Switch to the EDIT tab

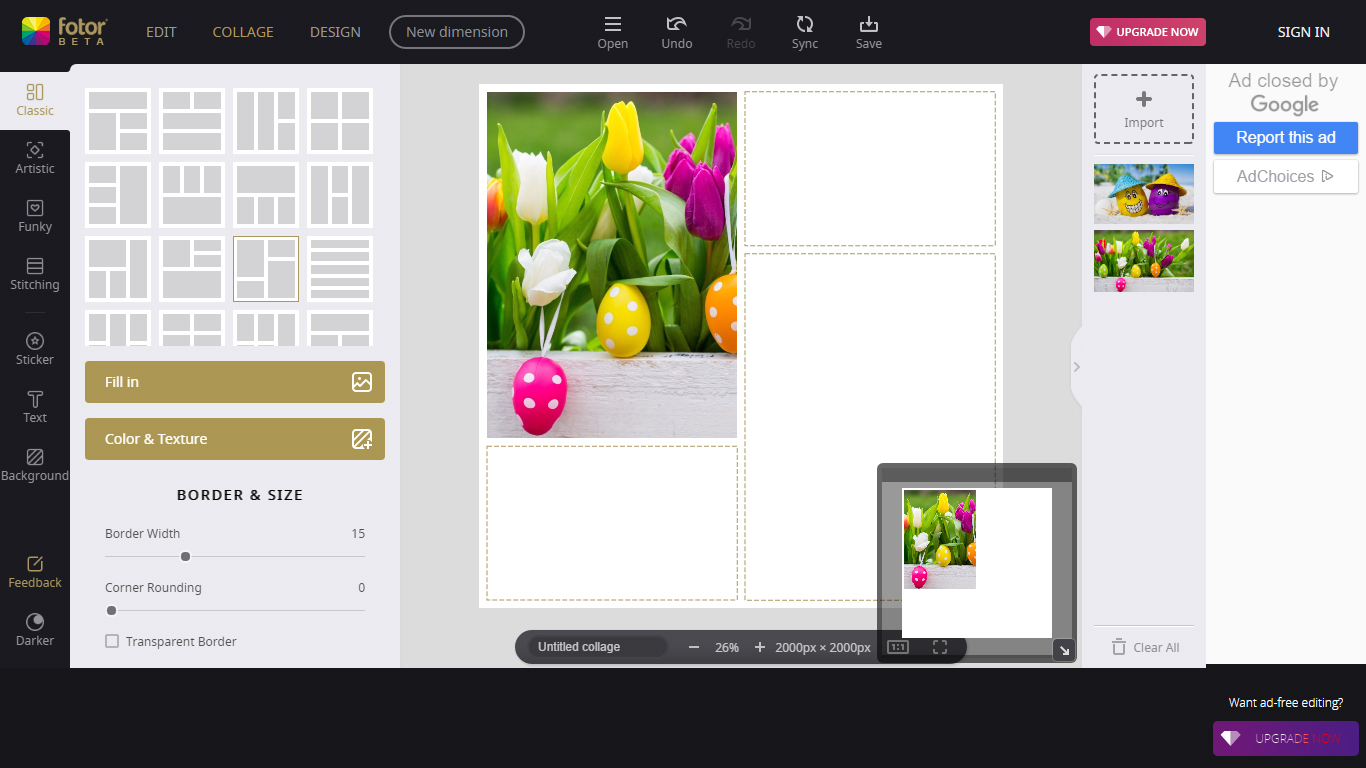(x=161, y=32)
